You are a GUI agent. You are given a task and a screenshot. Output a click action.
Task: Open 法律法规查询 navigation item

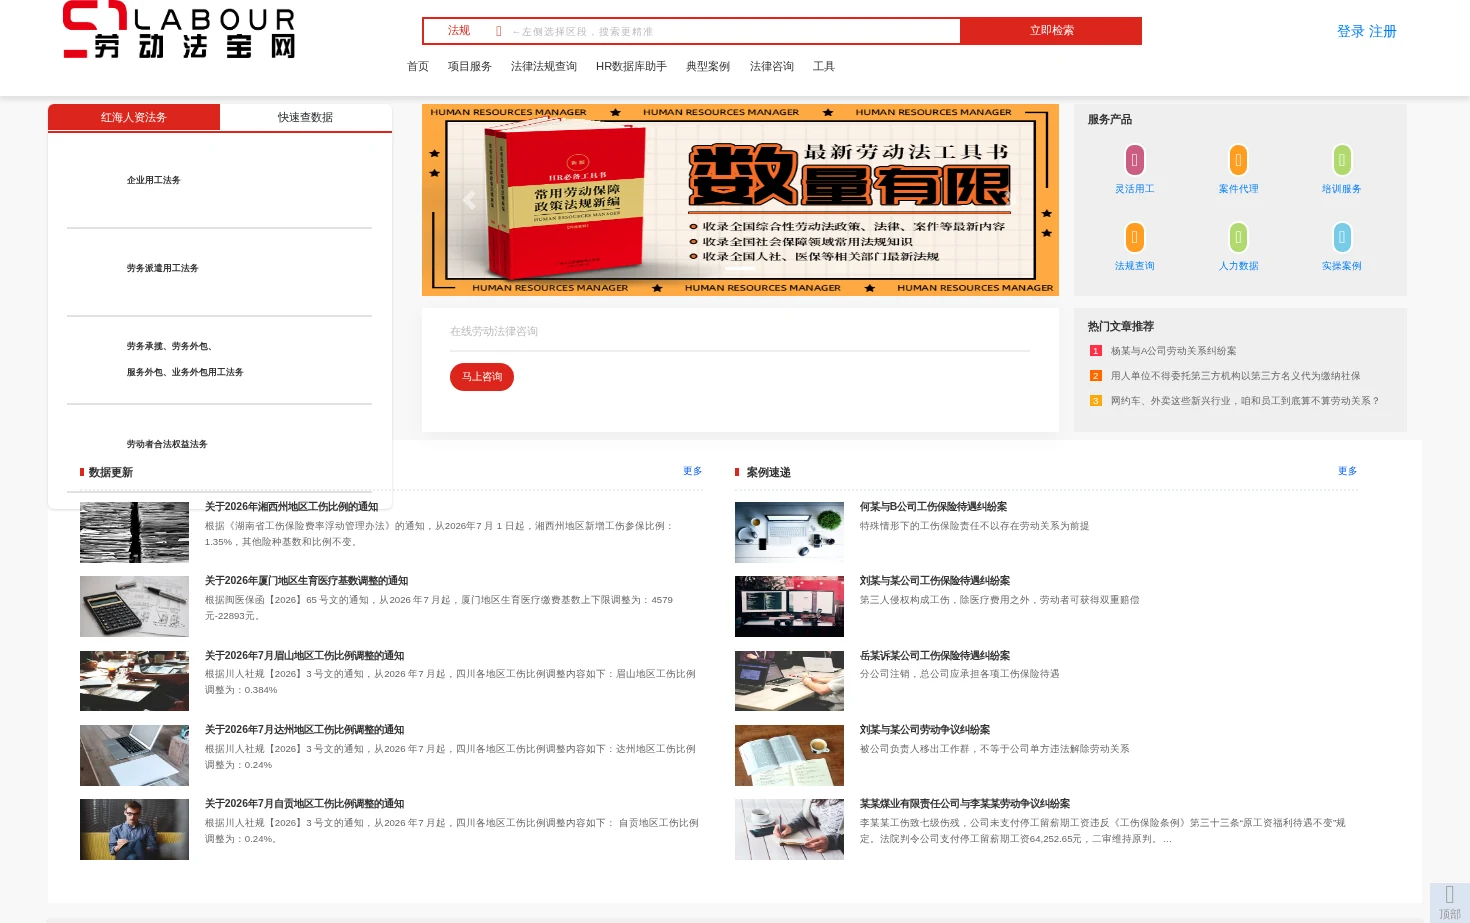coord(544,66)
